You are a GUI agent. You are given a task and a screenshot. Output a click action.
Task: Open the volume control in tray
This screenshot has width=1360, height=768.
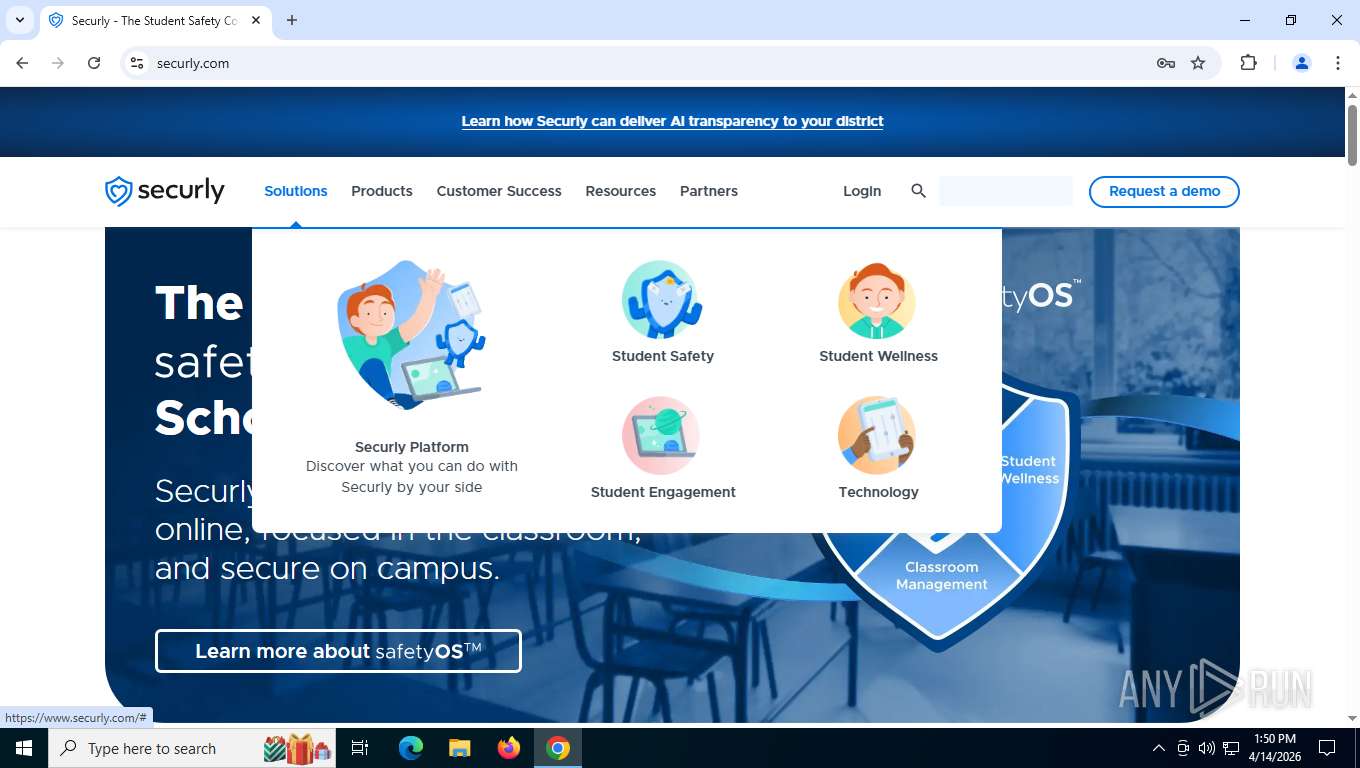coord(1206,748)
